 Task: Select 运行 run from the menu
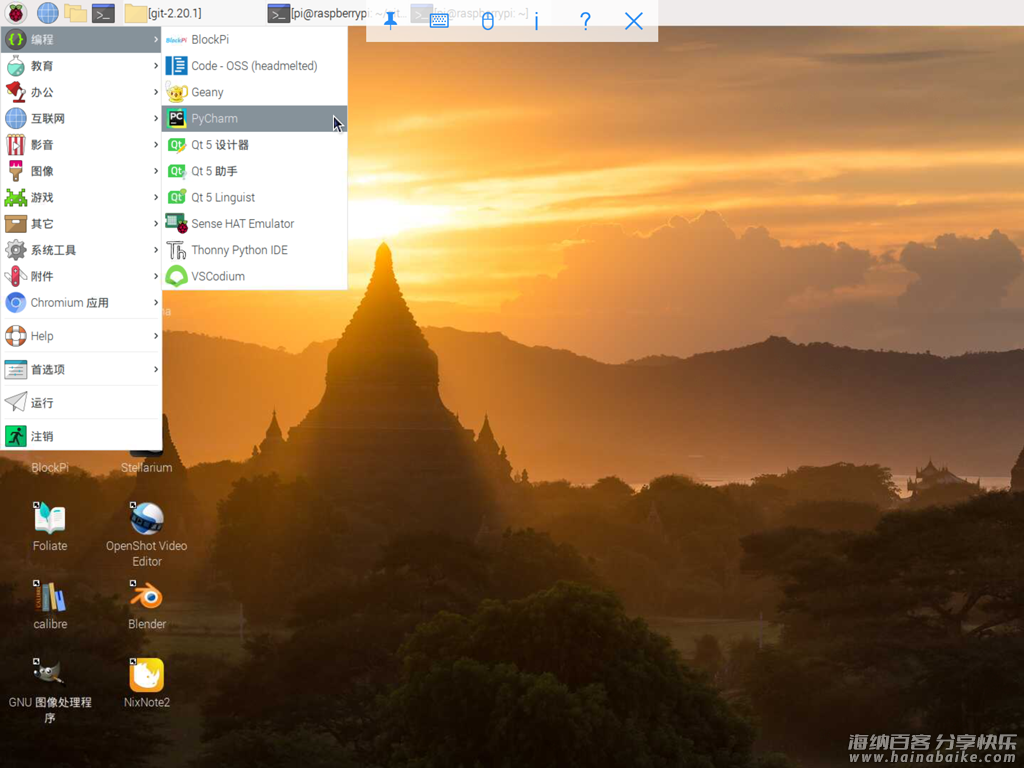tap(81, 402)
